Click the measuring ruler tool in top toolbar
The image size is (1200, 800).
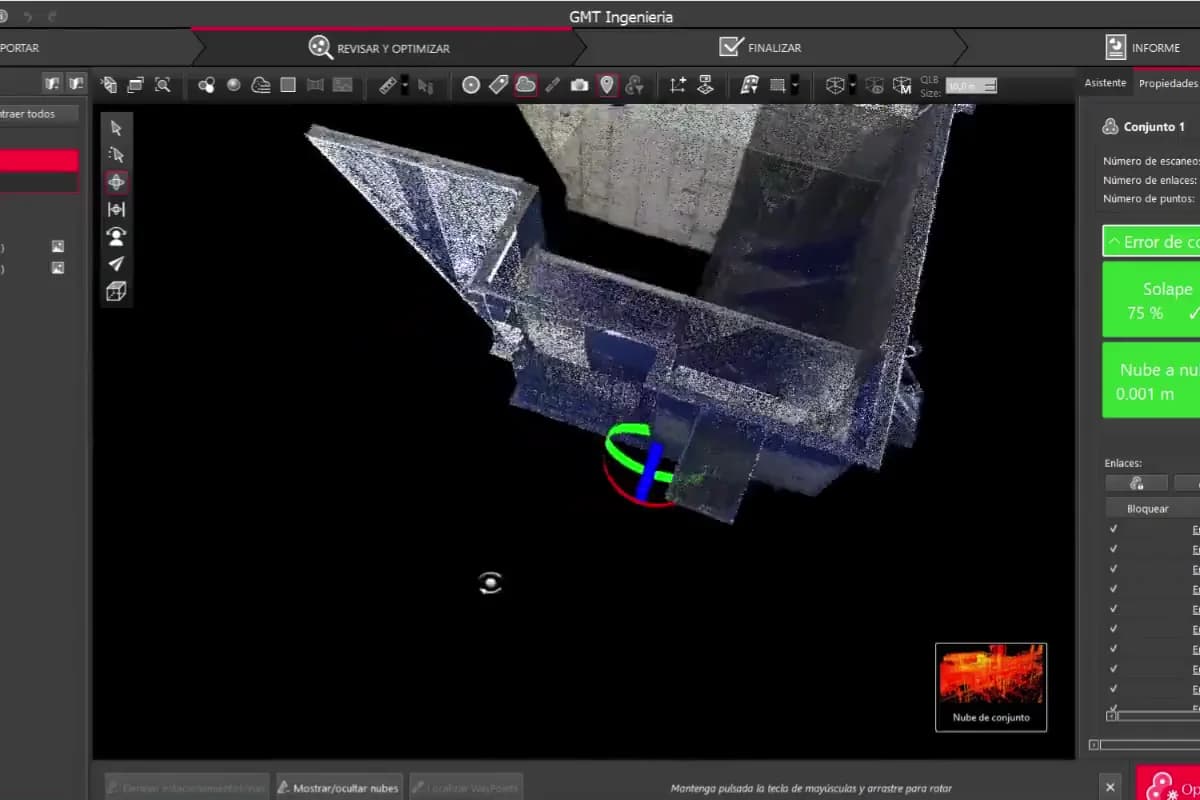click(388, 85)
